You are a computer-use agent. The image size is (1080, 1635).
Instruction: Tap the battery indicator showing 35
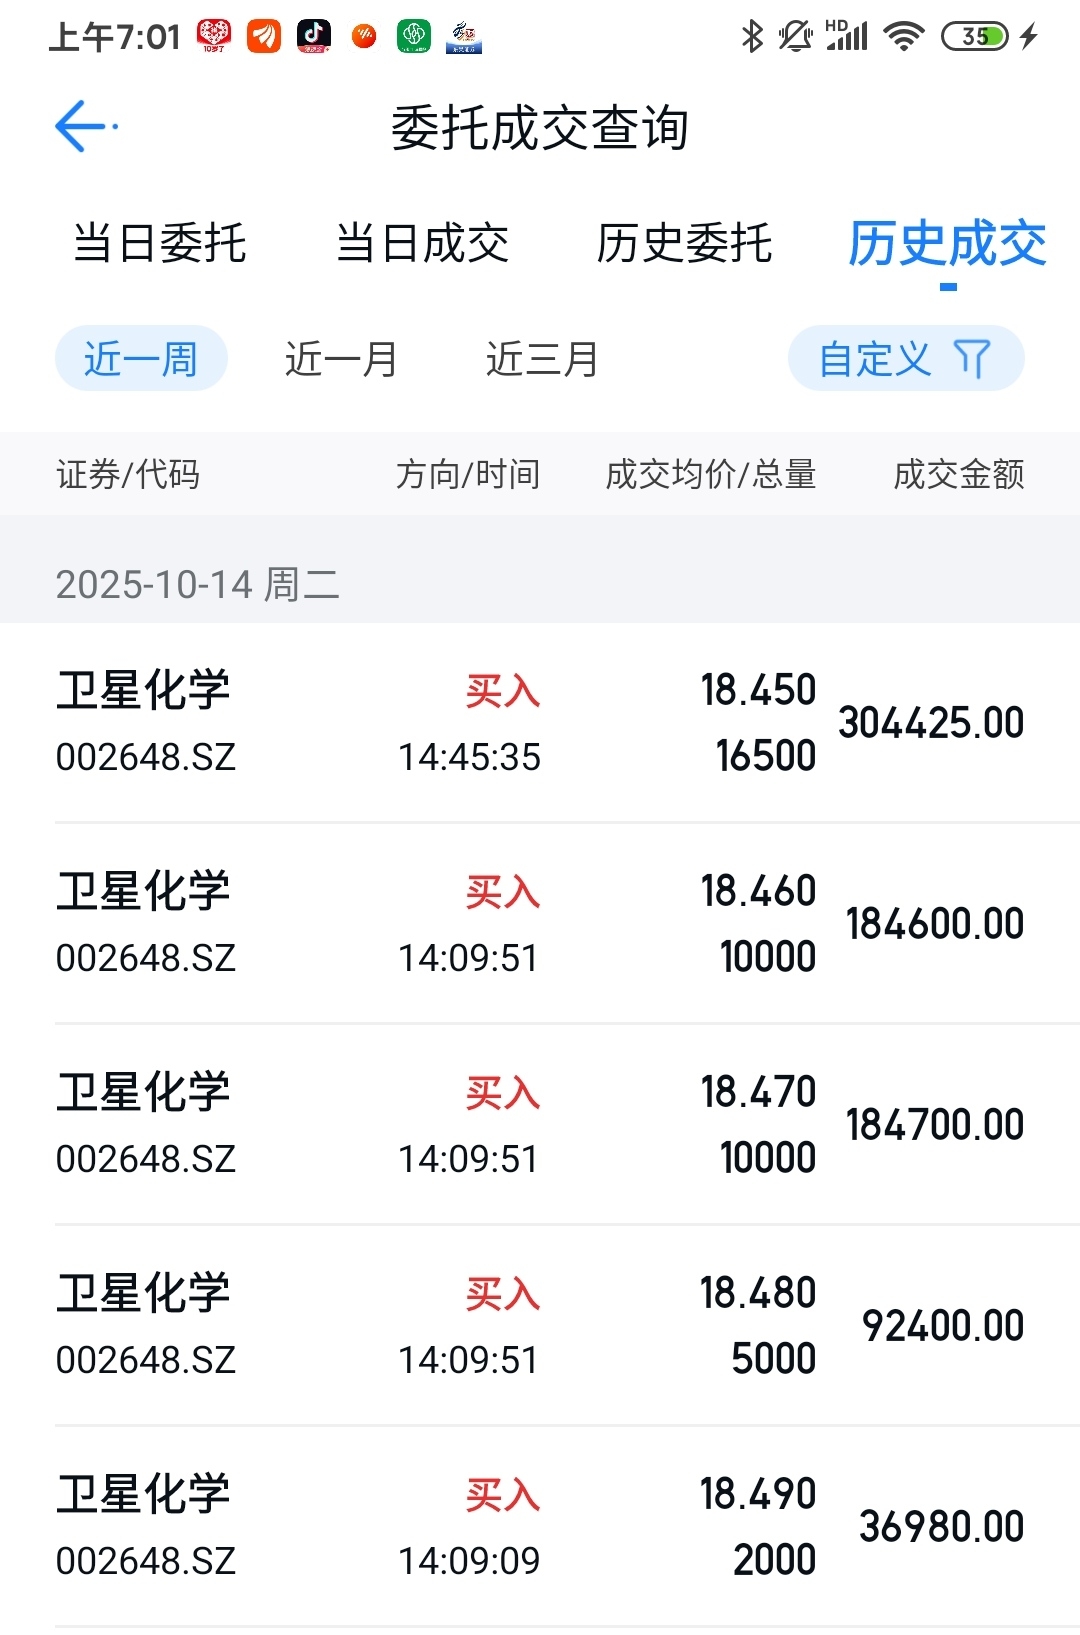(x=975, y=37)
